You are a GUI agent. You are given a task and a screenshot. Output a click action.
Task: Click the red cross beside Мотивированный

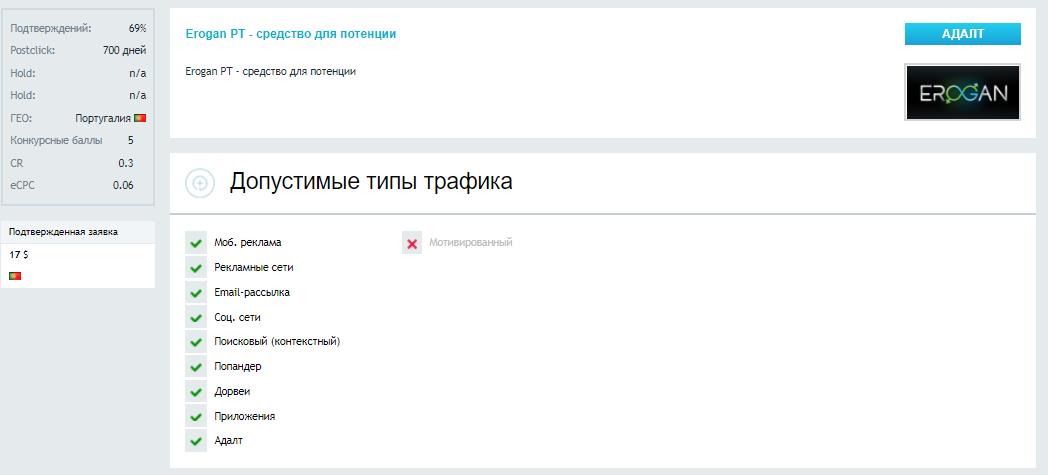(412, 243)
